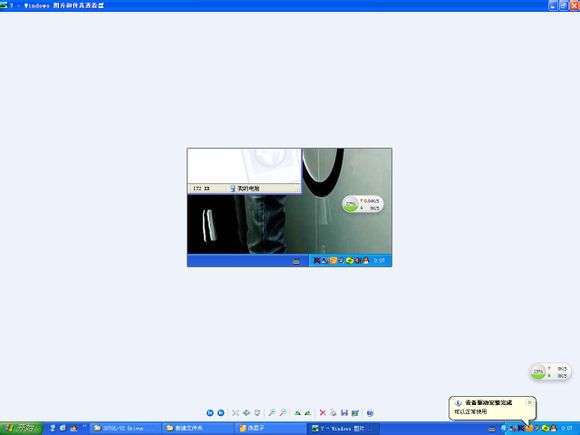Click the Copy To save icon
Screen dimensions: 580x435
point(344,413)
